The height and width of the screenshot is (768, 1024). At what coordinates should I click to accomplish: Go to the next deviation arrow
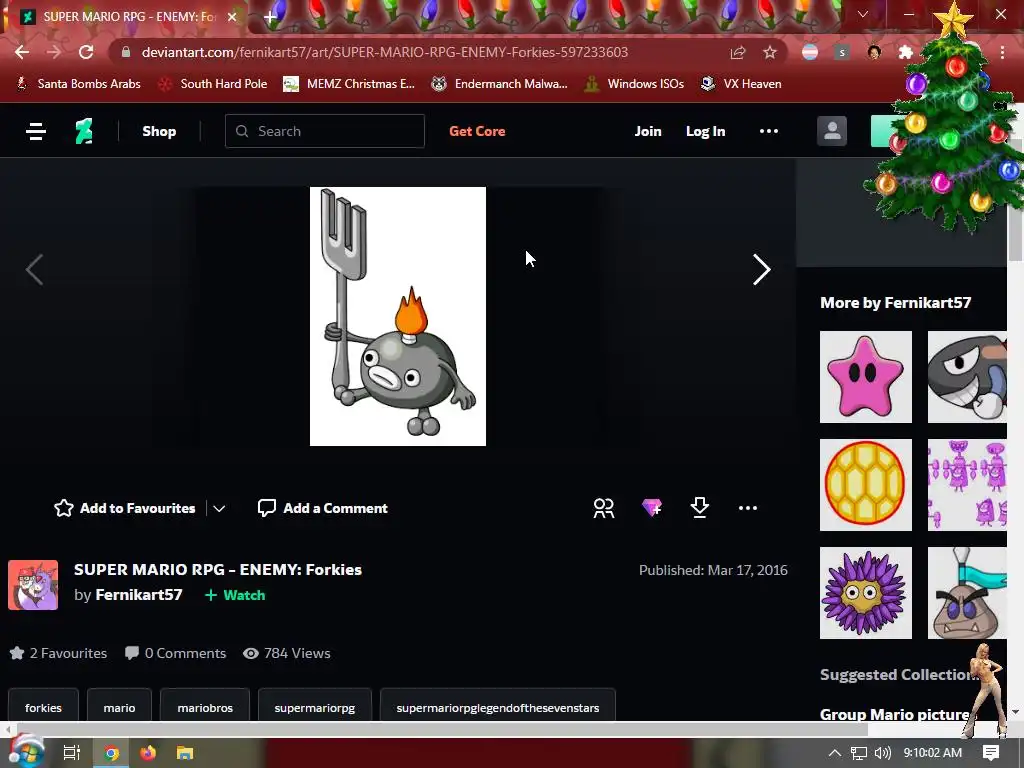pyautogui.click(x=761, y=269)
